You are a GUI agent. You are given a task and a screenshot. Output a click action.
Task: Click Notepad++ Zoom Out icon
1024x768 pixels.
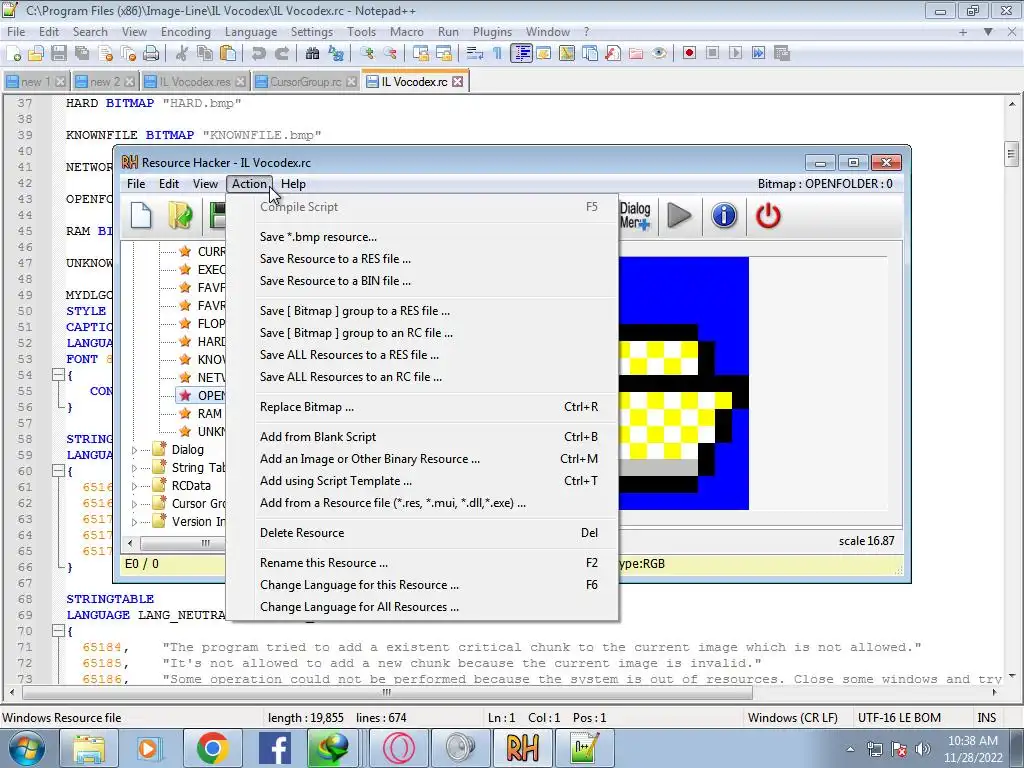coord(390,54)
